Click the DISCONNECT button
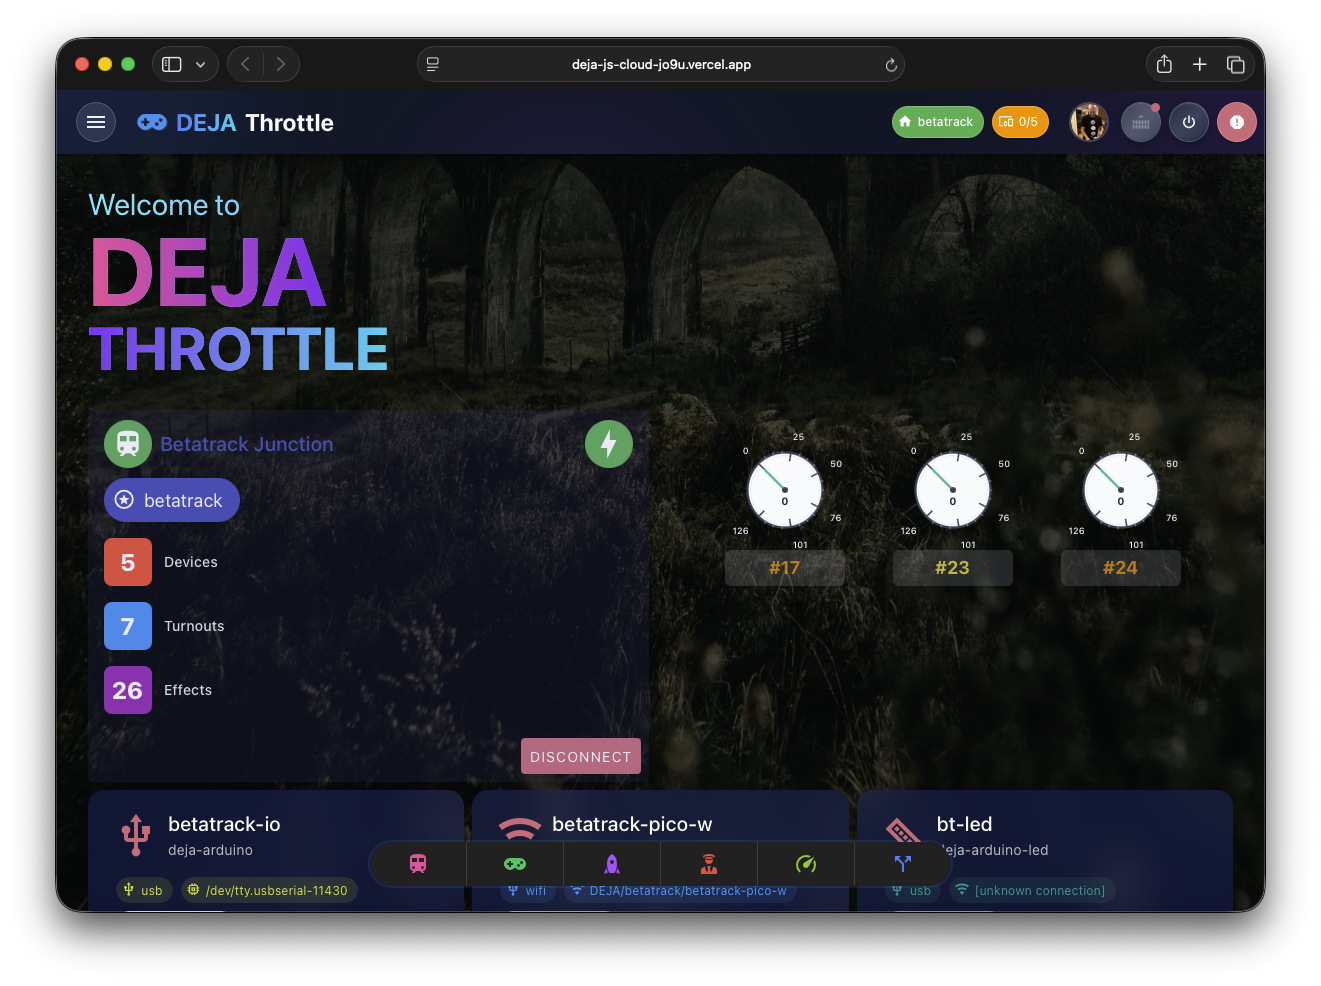 (581, 756)
